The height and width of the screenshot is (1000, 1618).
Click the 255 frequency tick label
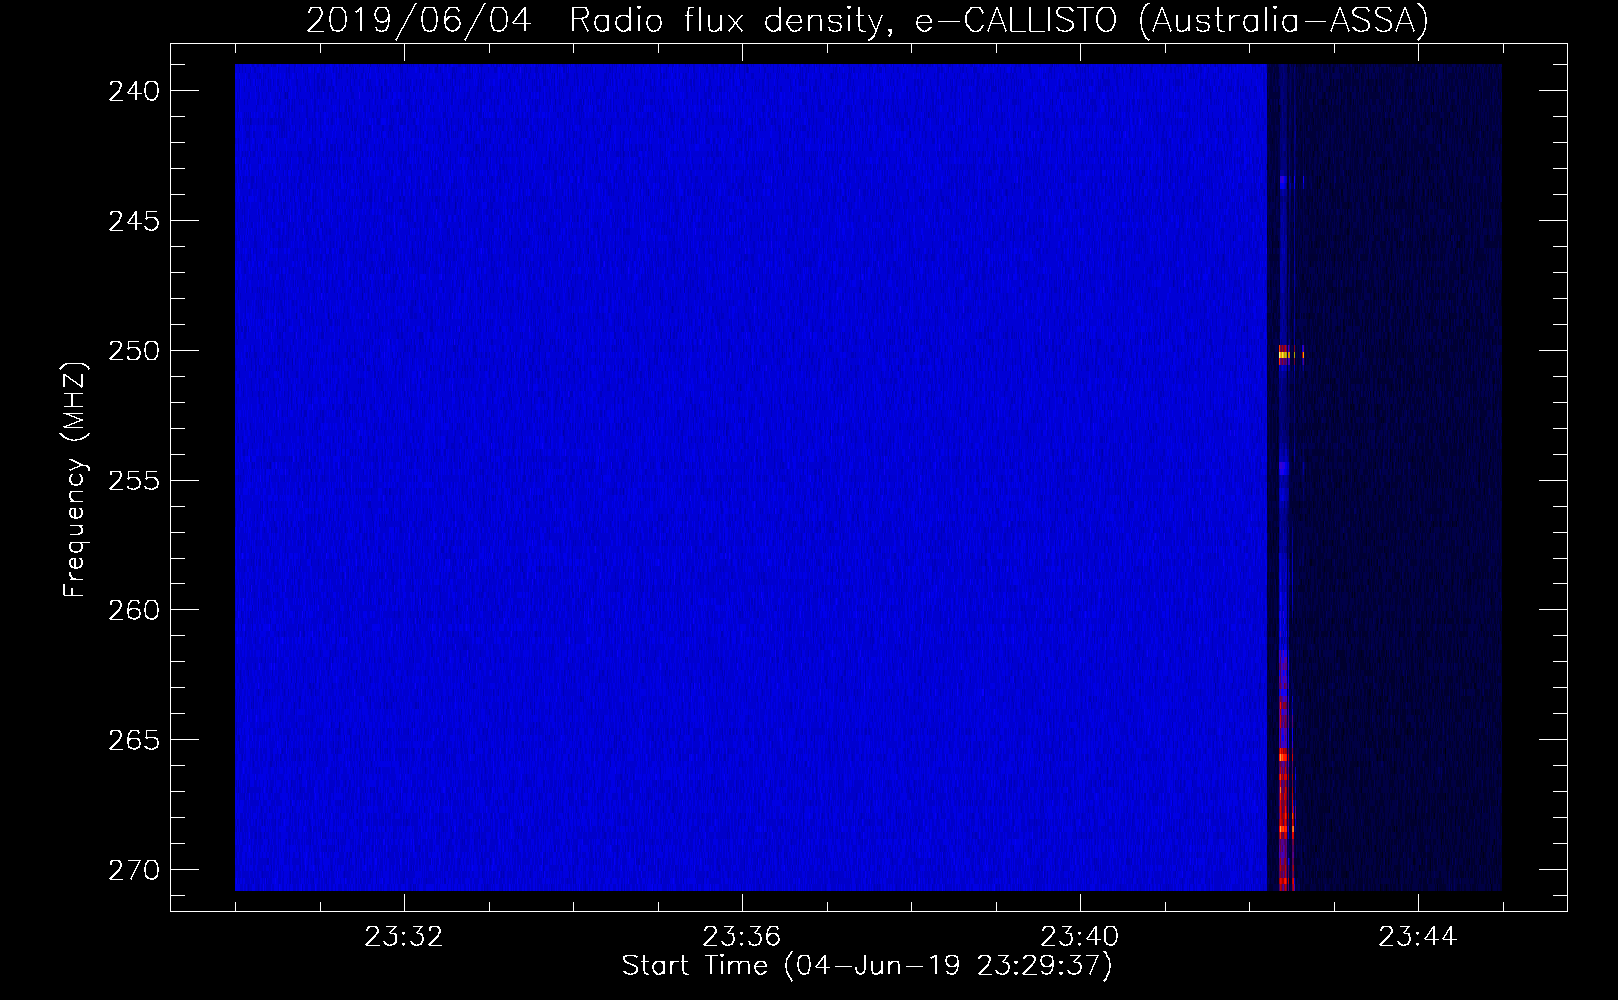(134, 481)
